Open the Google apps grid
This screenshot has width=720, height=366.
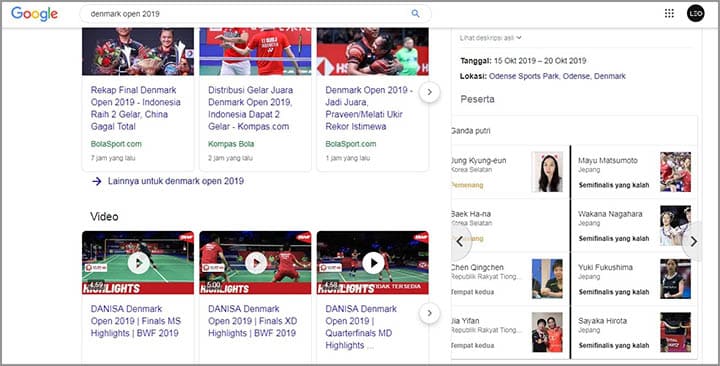tap(669, 13)
